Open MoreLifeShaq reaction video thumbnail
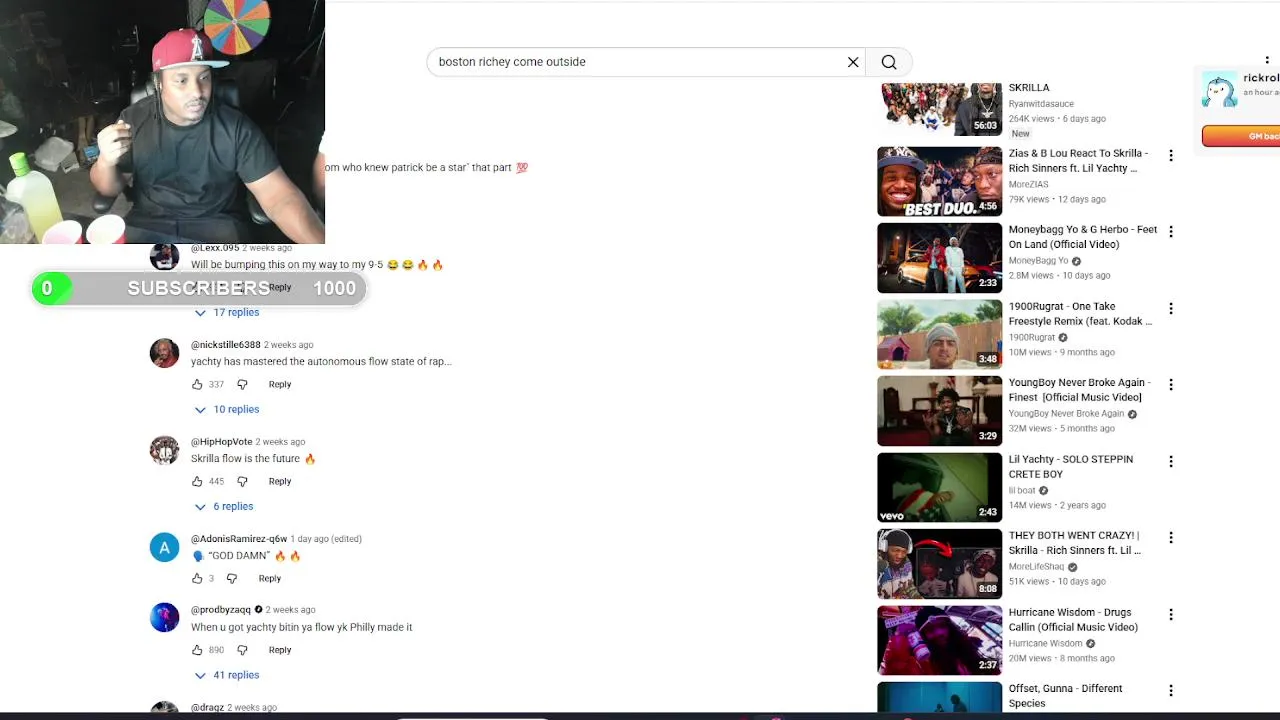This screenshot has height=720, width=1280. 939,564
